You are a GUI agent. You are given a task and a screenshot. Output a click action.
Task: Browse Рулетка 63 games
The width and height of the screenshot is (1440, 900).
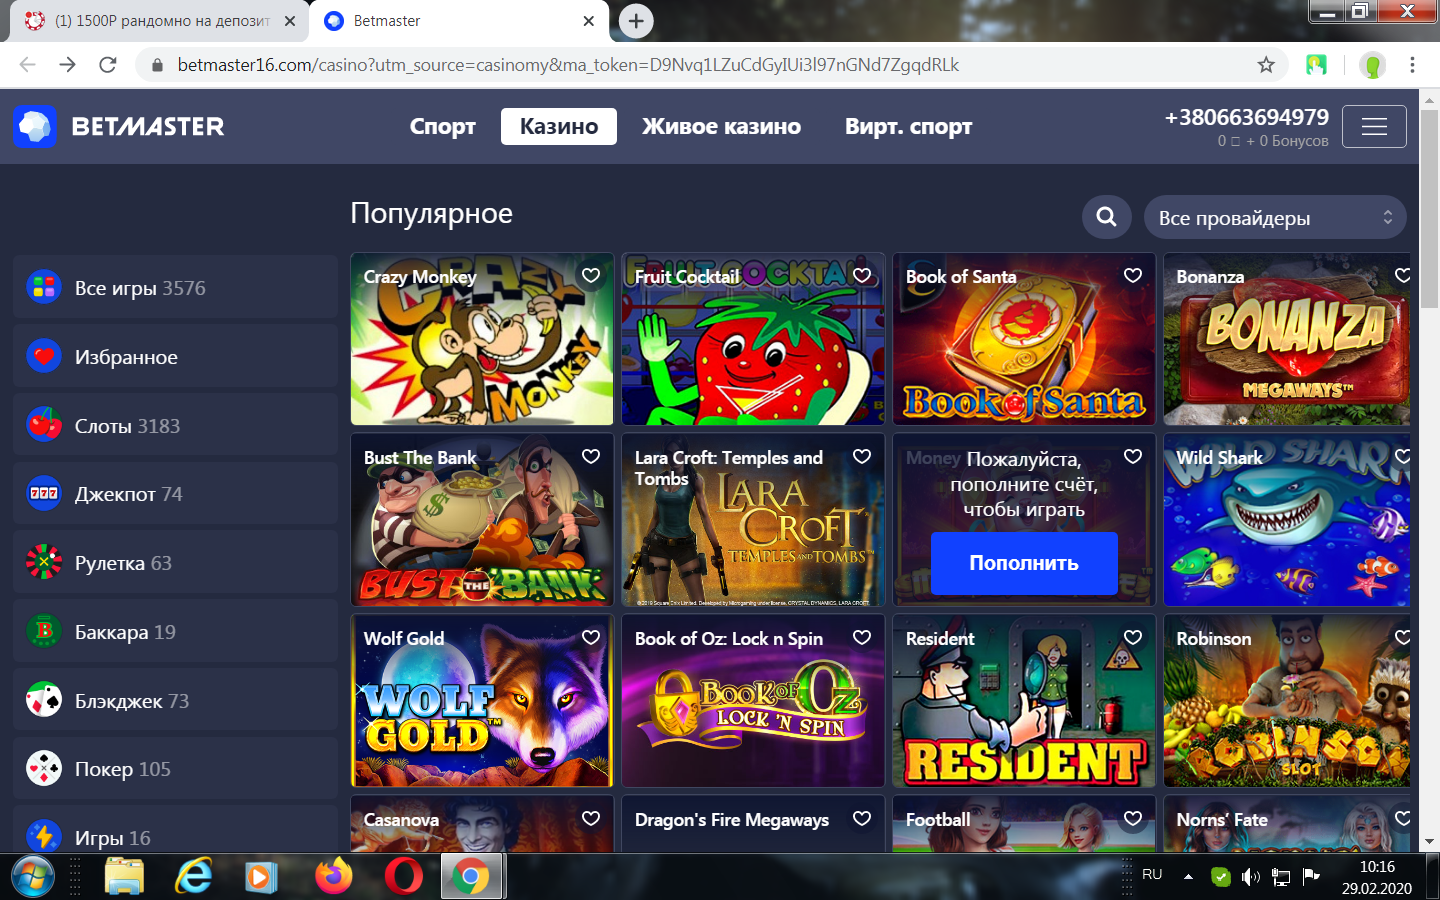pyautogui.click(x=176, y=563)
